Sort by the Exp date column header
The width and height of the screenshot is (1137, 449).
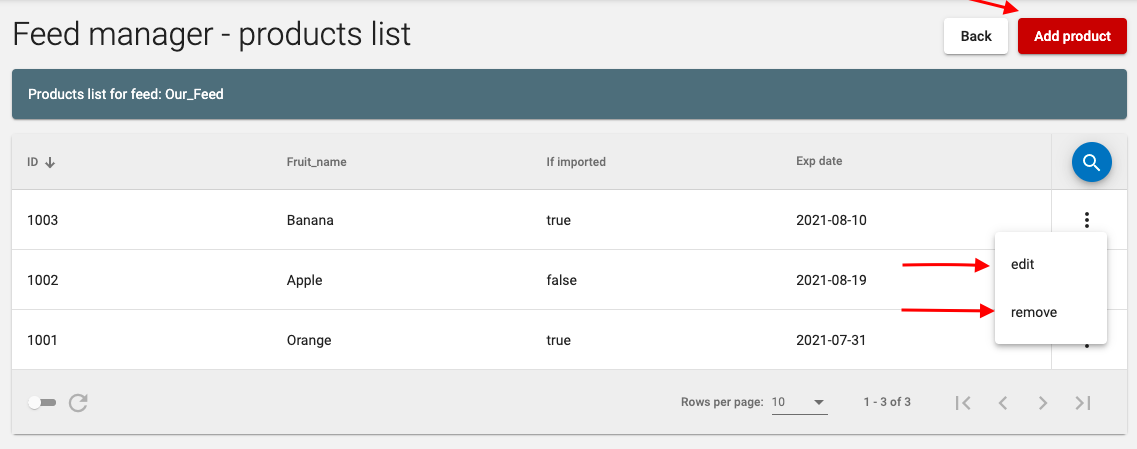point(819,161)
